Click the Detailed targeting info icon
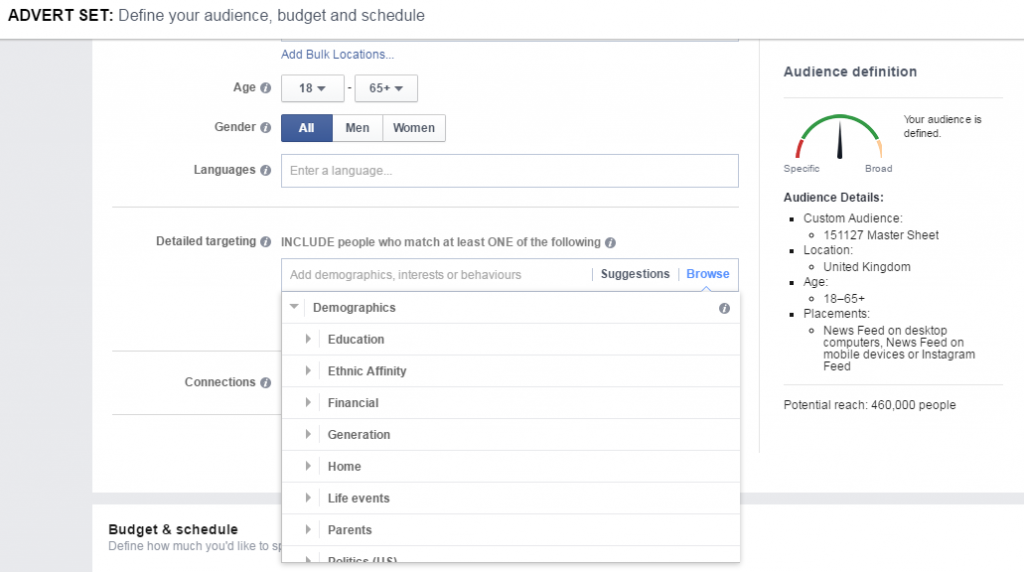1024x572 pixels. (265, 242)
